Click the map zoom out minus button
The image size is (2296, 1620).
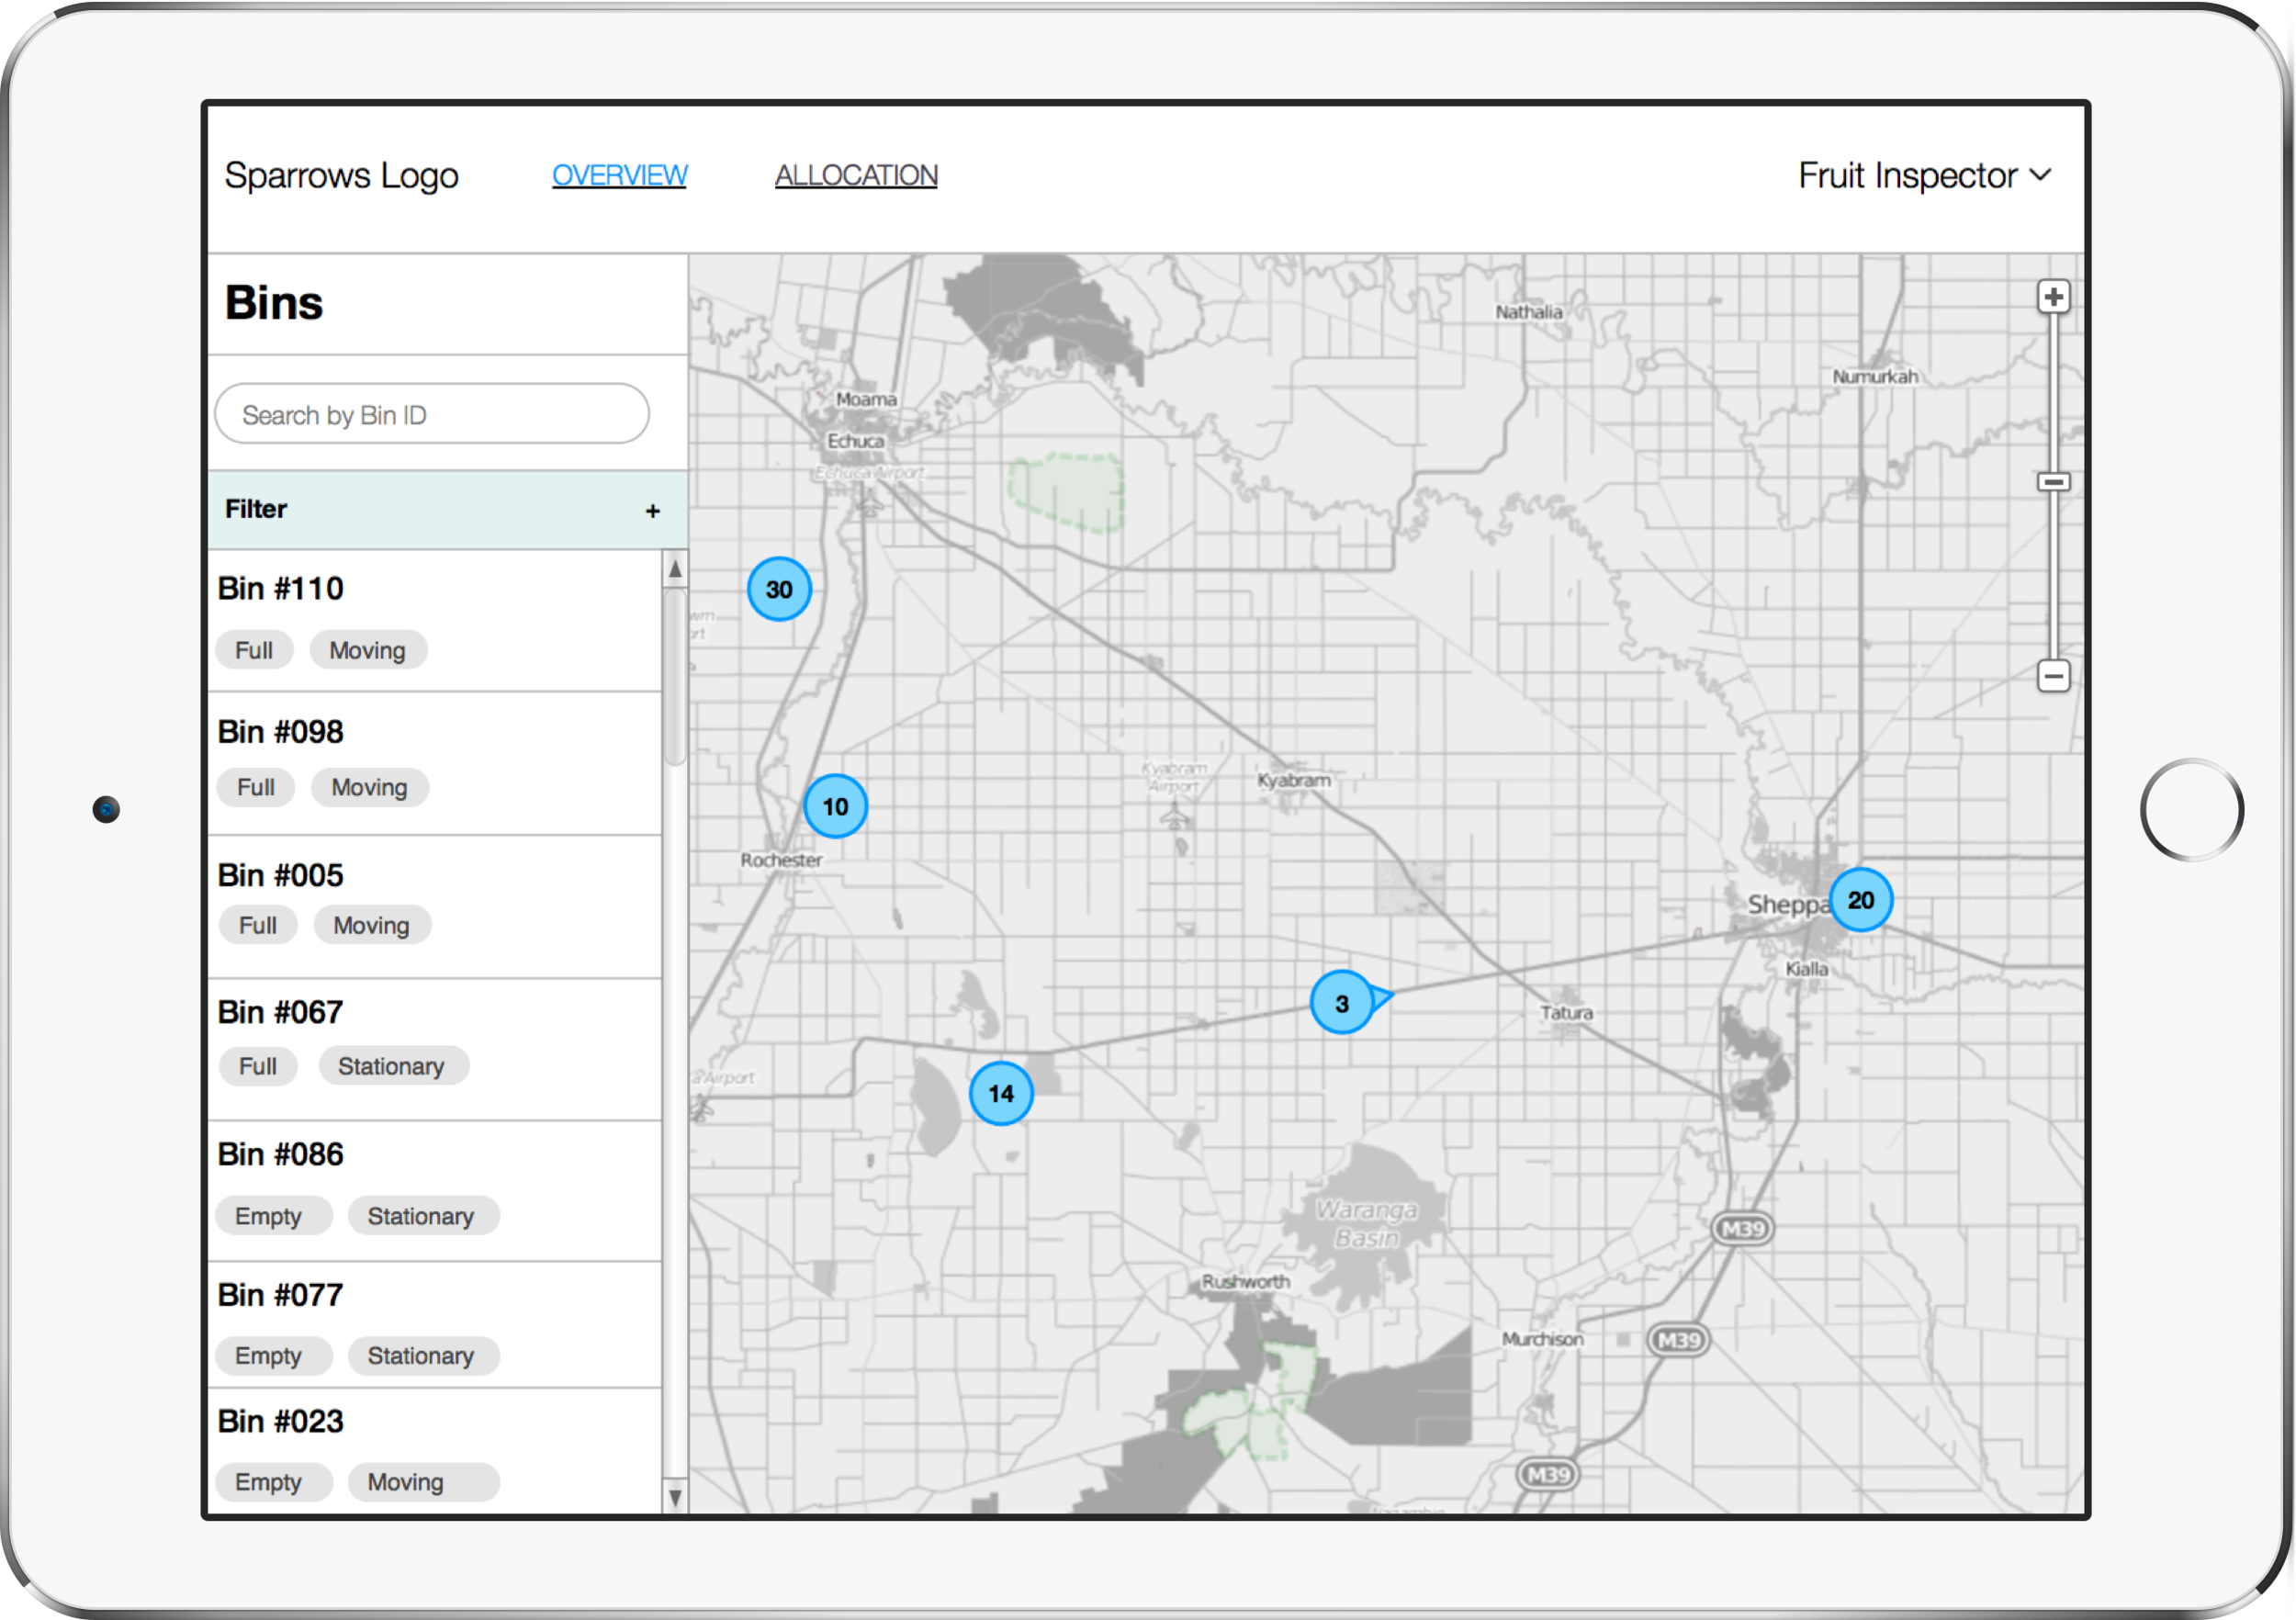click(2053, 676)
